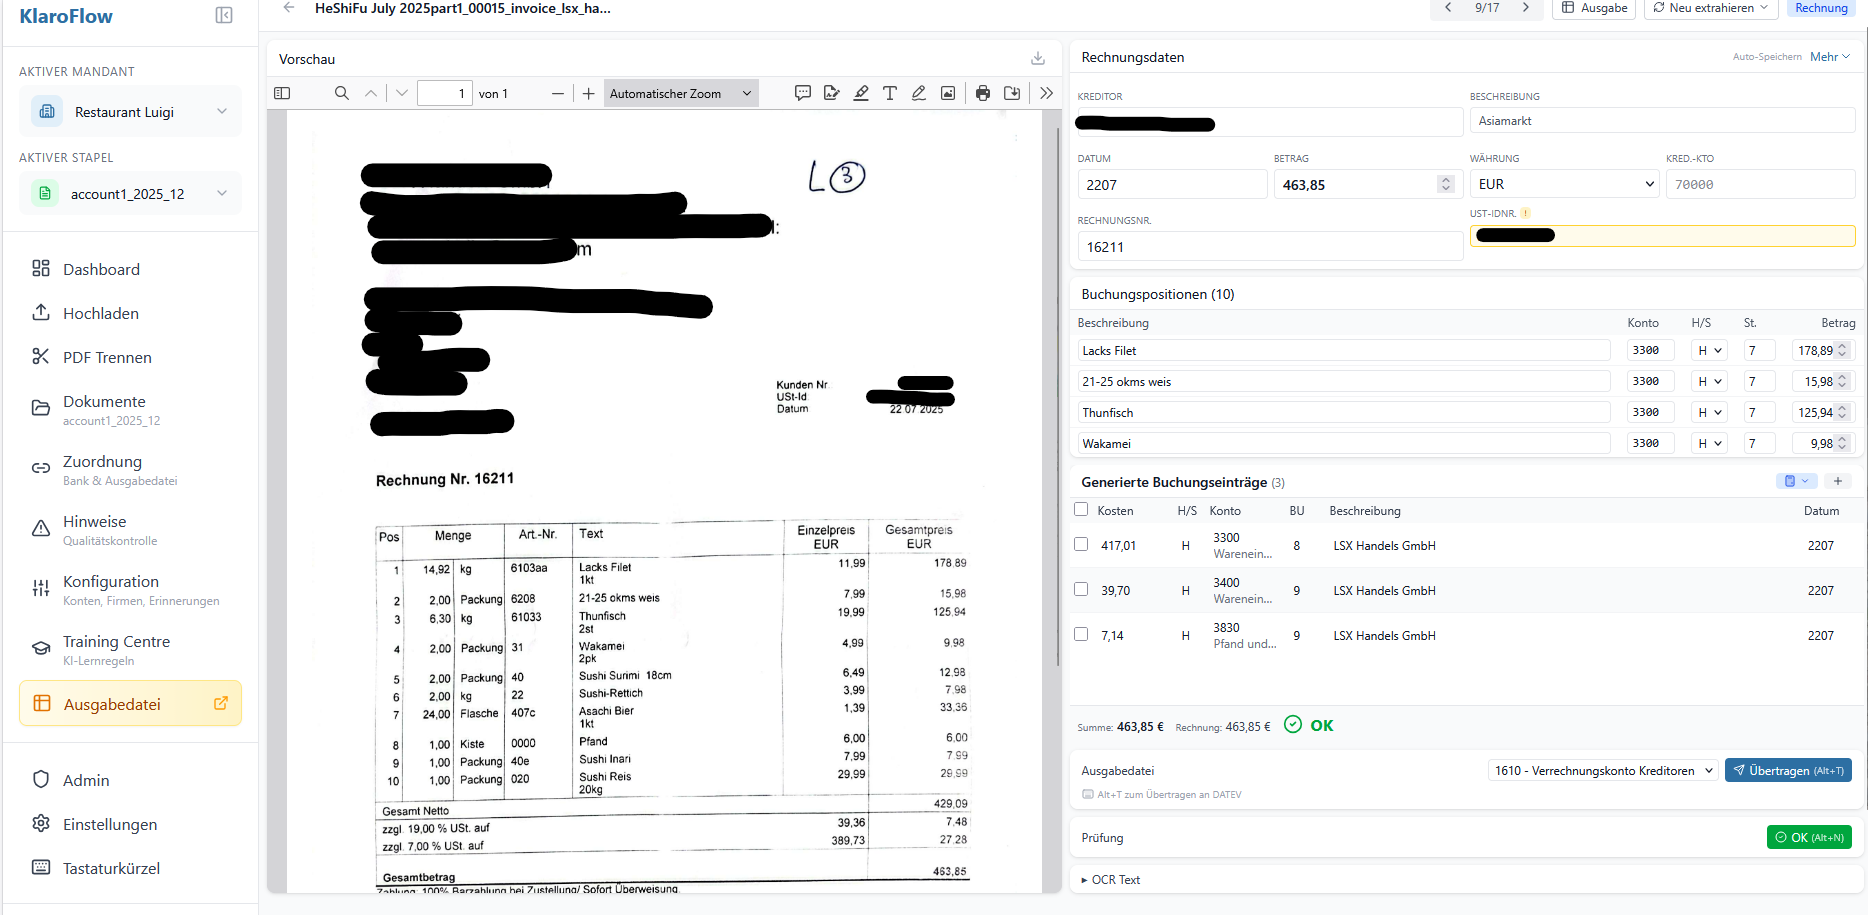Click the green OK (Alt+N) button
The width and height of the screenshot is (1868, 915).
pyautogui.click(x=1809, y=837)
